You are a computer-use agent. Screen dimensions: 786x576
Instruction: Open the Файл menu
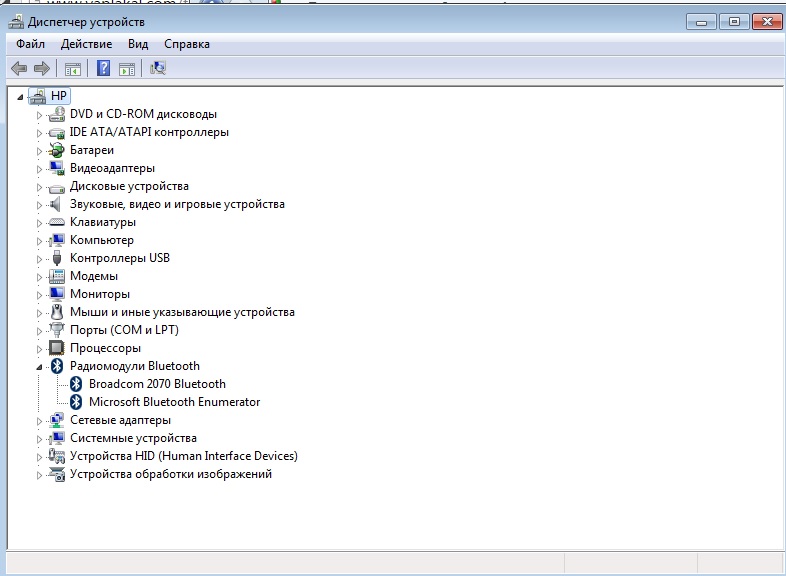31,44
